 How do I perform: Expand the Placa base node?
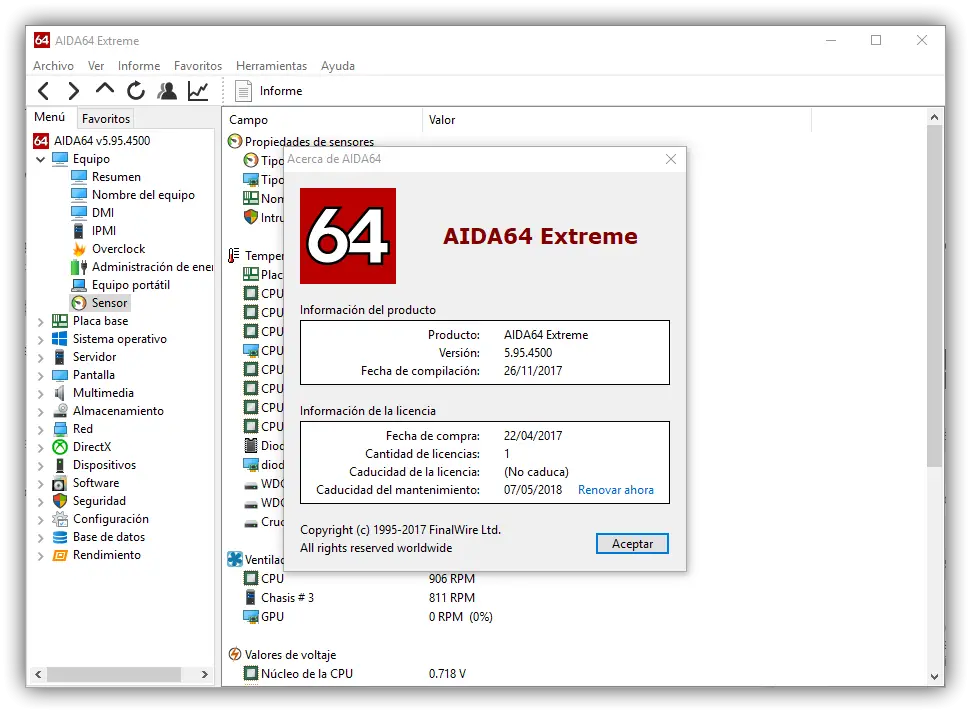point(41,322)
